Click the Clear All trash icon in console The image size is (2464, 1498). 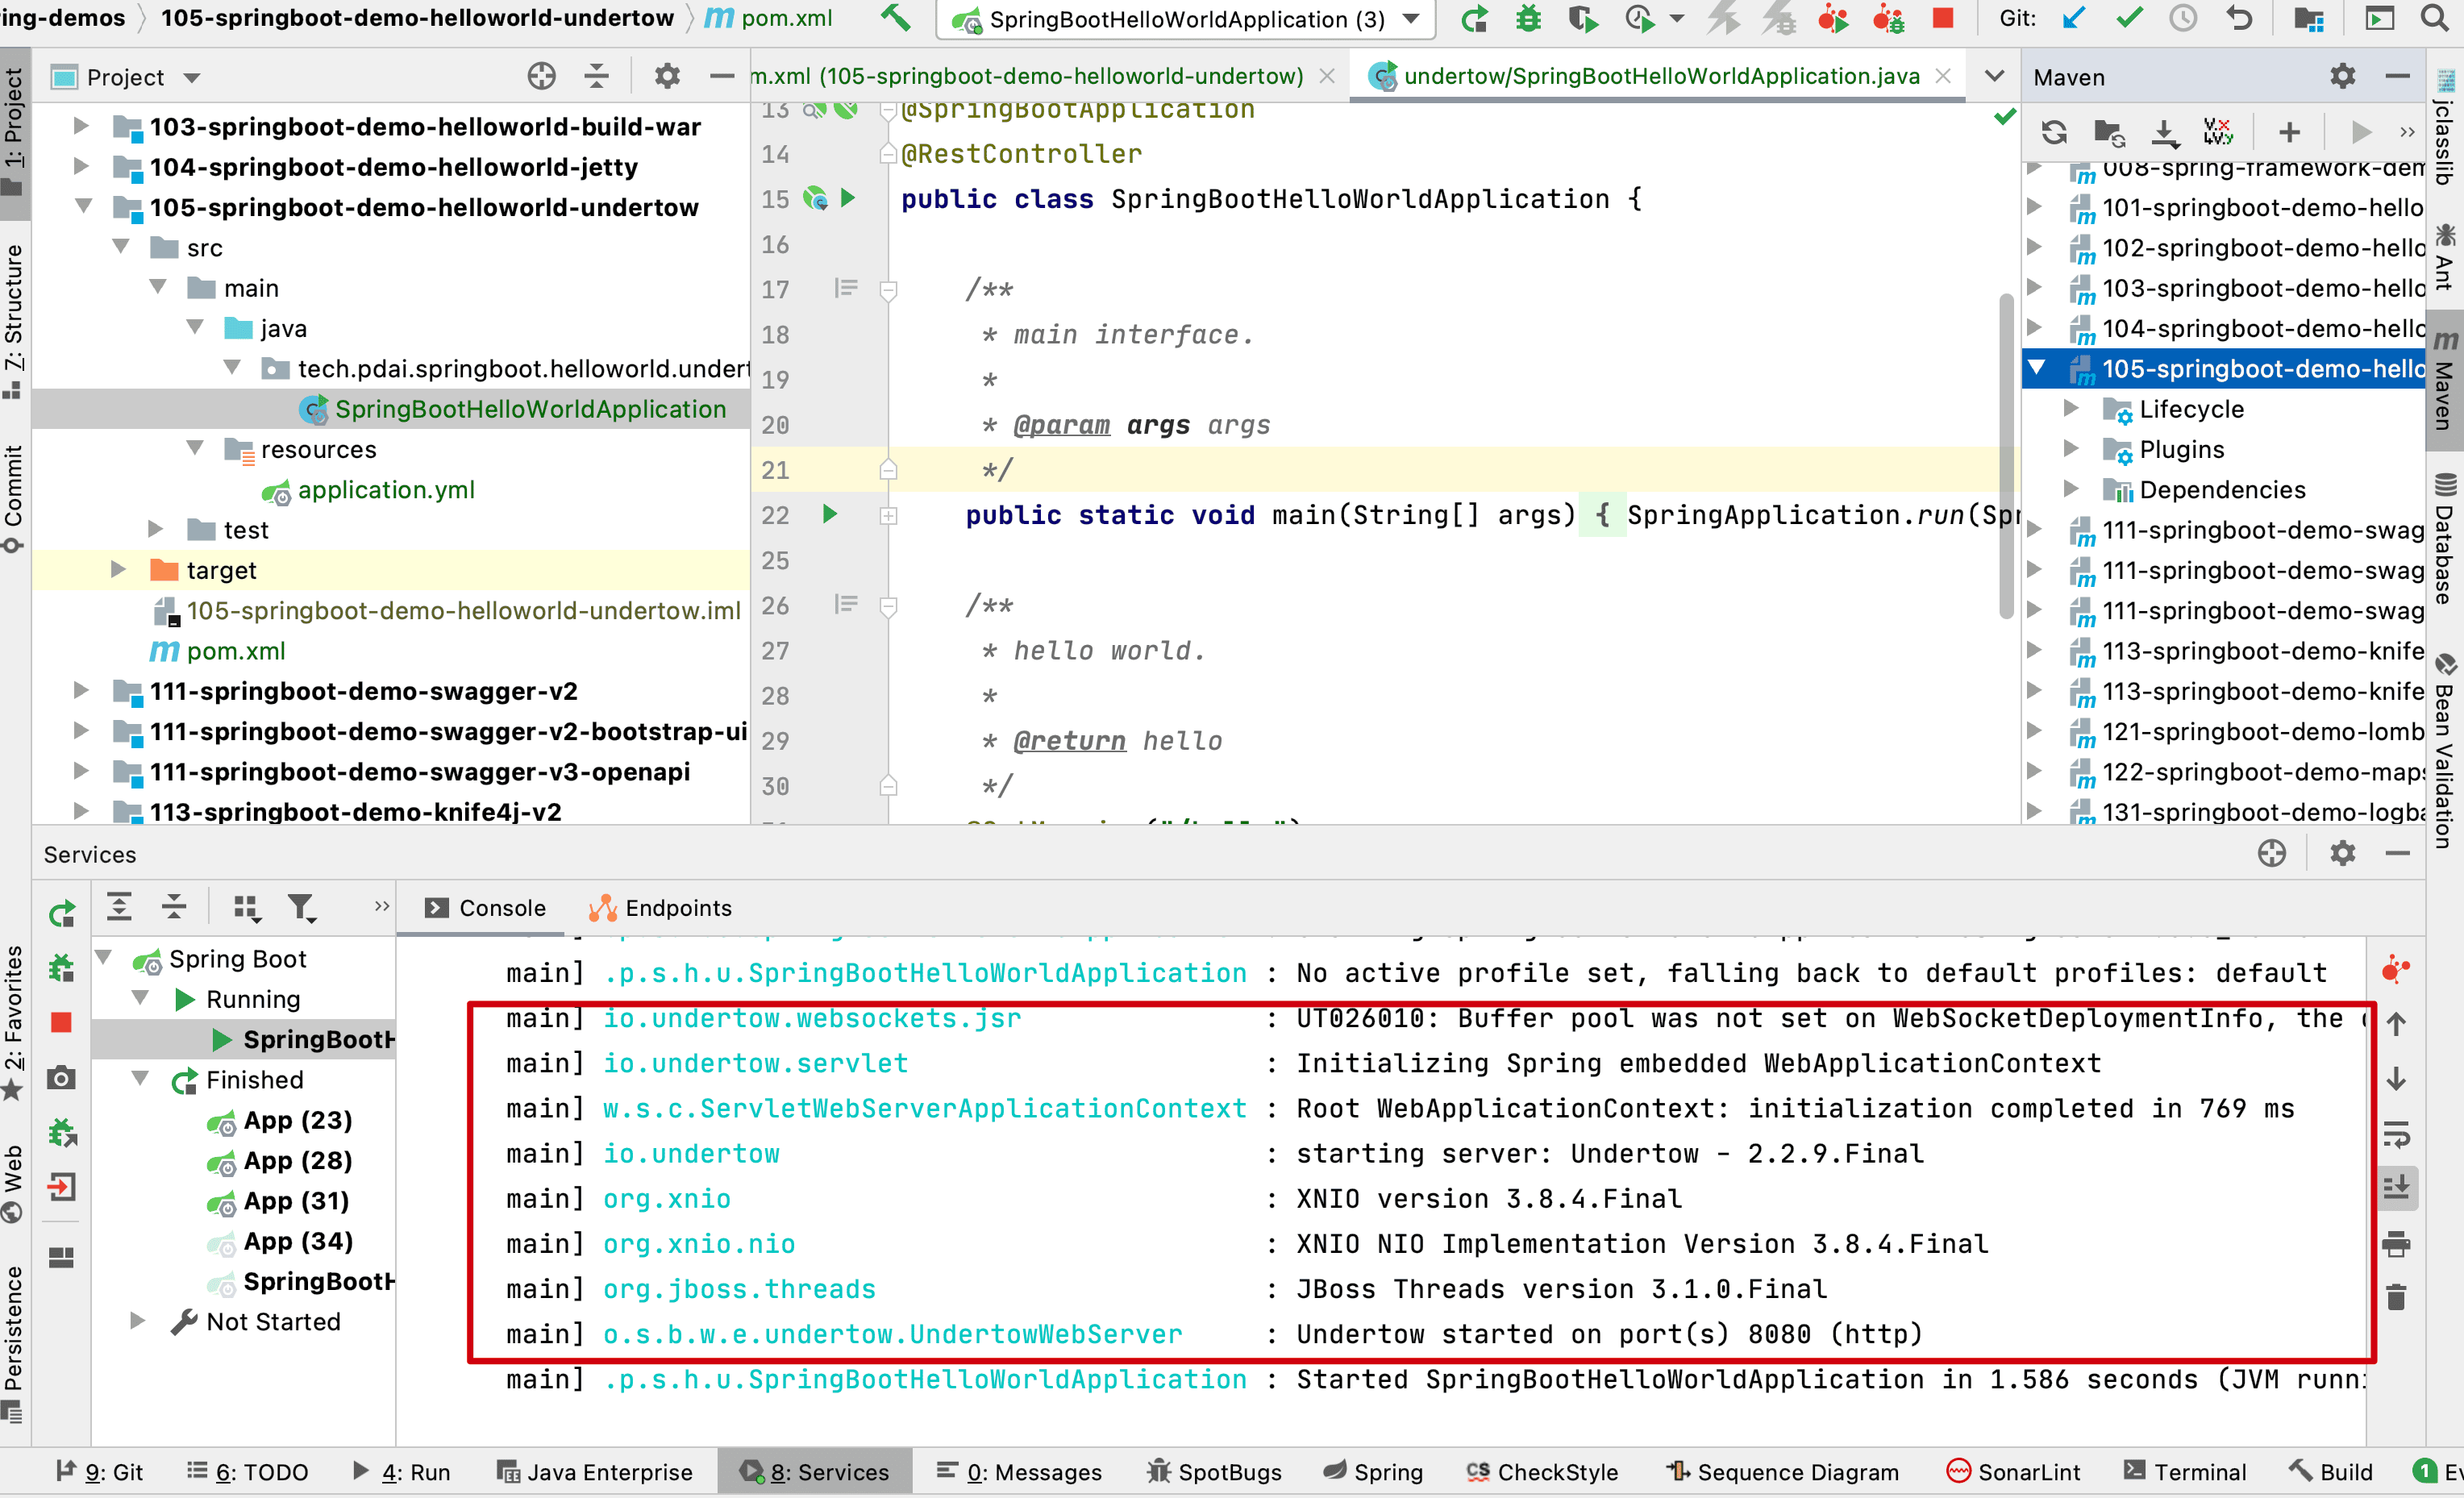click(x=2396, y=1298)
